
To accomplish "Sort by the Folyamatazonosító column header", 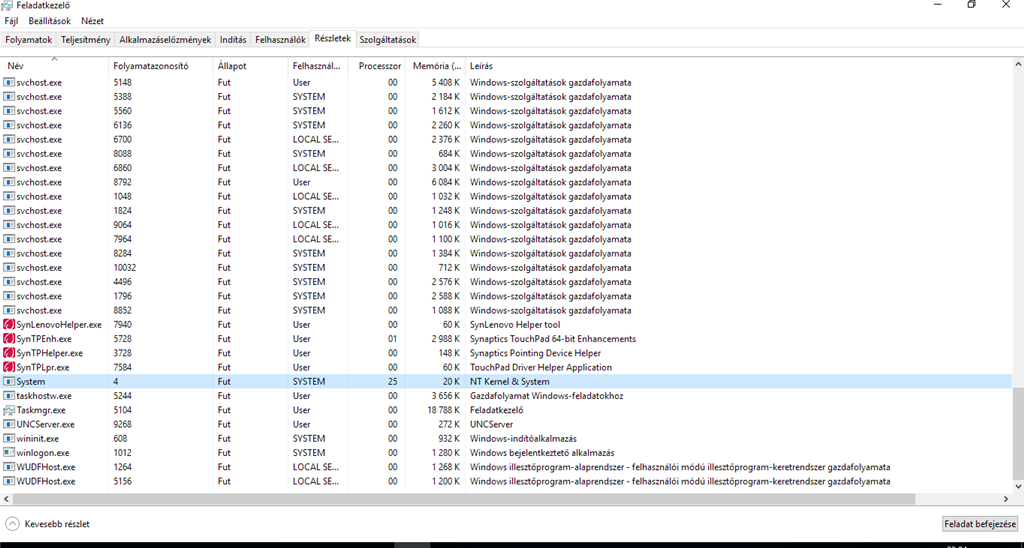I will (161, 66).
